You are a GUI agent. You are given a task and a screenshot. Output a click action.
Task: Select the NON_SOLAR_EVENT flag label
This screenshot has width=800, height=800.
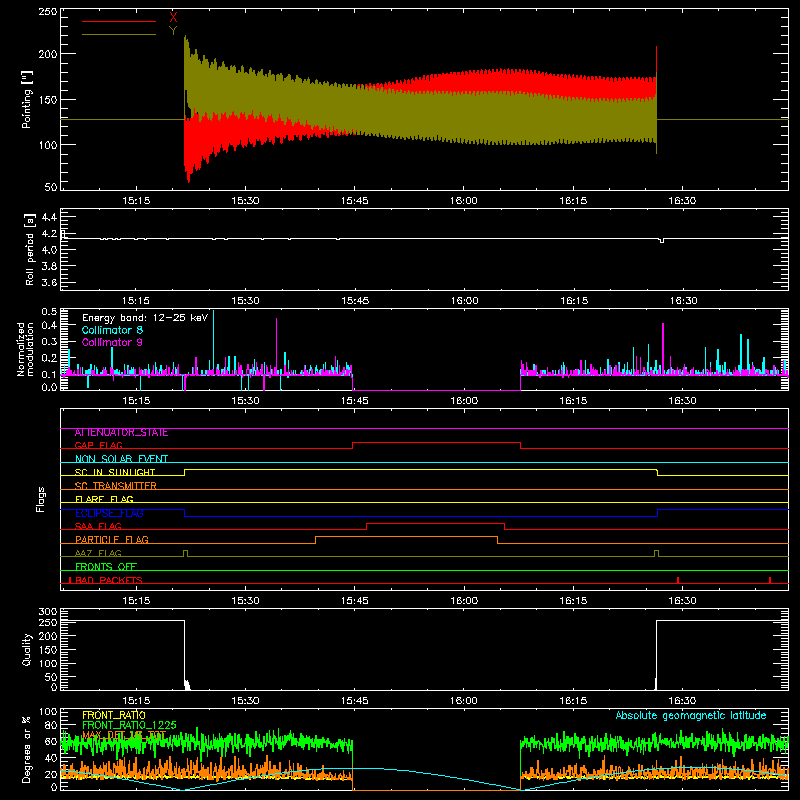tap(121, 459)
